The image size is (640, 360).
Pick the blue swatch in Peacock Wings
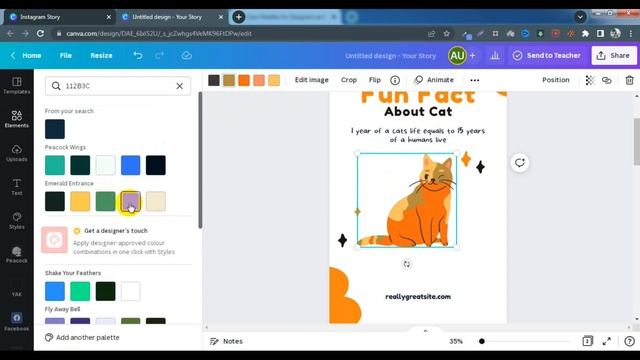coord(131,165)
